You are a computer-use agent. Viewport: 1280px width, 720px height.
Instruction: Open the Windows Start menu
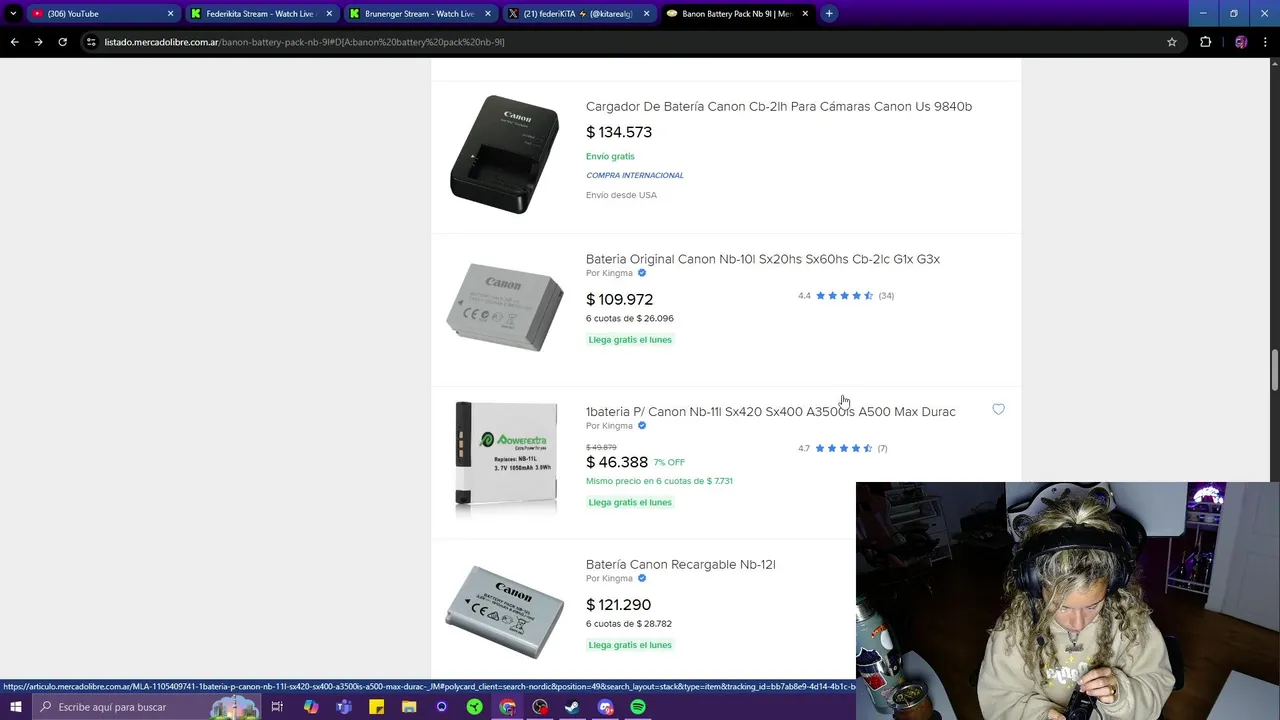pyautogui.click(x=15, y=707)
